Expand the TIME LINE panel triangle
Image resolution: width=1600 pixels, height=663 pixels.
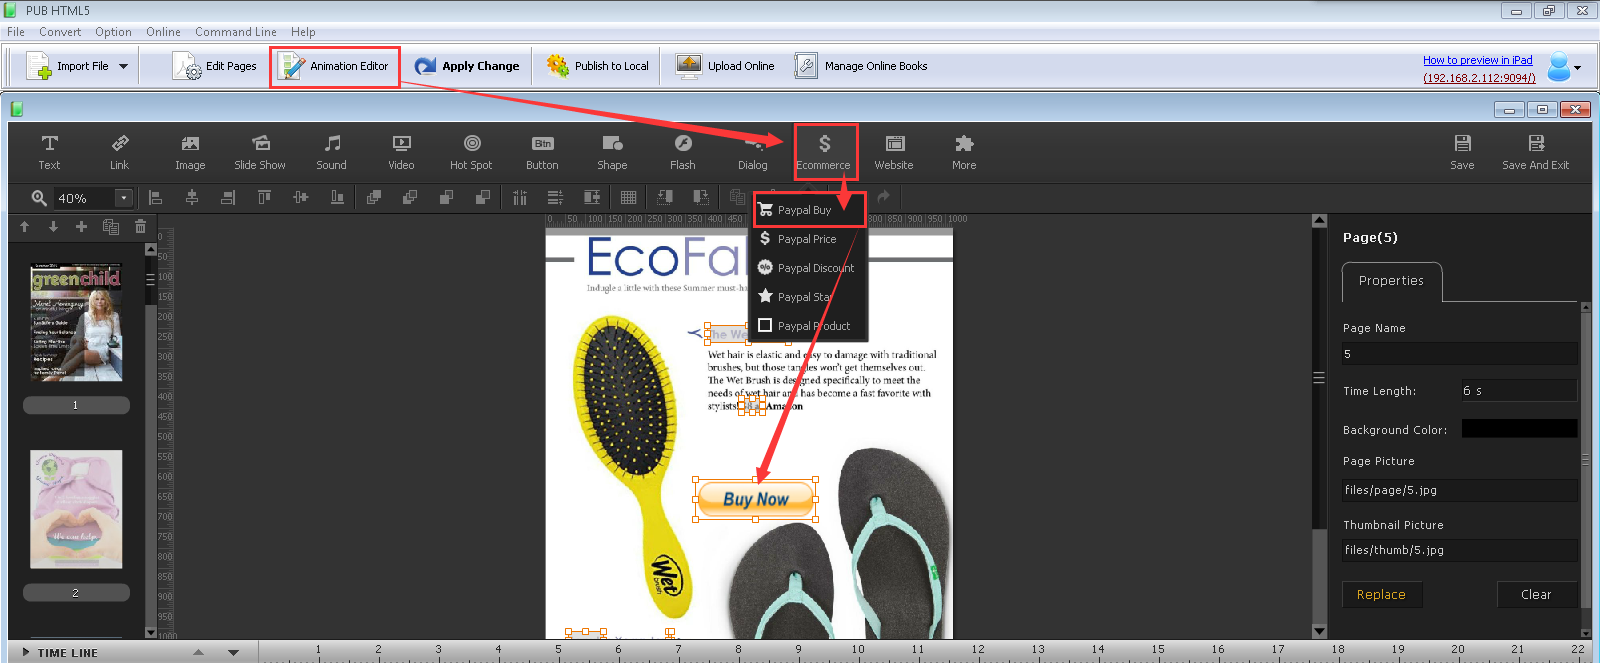click(26, 652)
